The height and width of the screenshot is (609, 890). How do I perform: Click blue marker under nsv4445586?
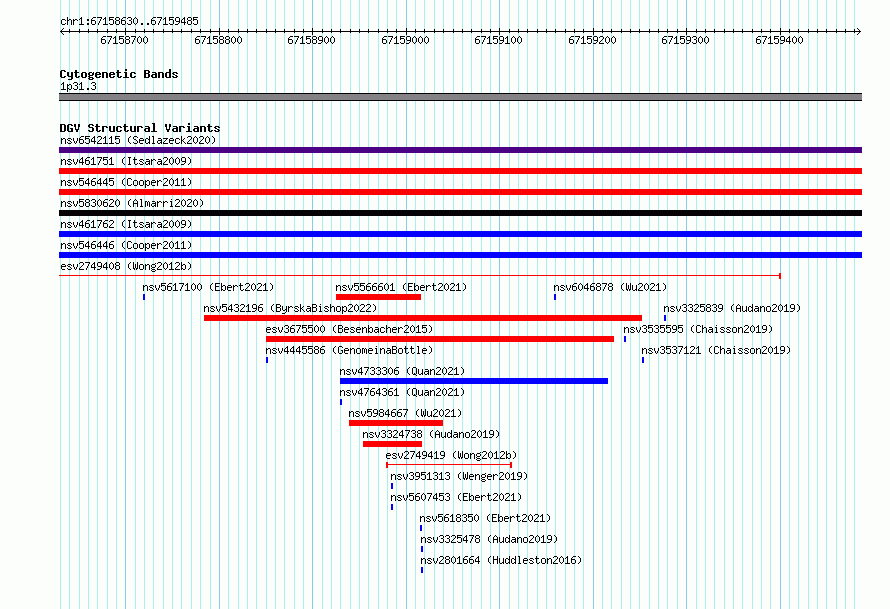(x=267, y=360)
